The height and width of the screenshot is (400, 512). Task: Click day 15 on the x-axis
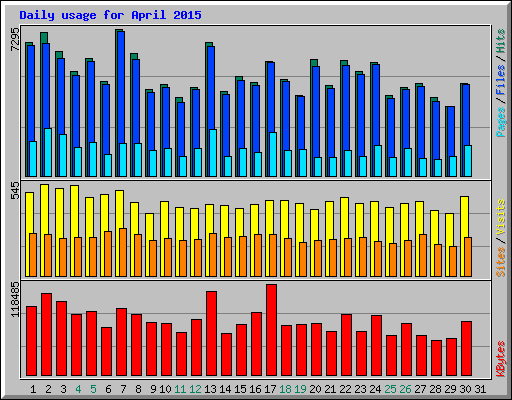tap(240, 389)
